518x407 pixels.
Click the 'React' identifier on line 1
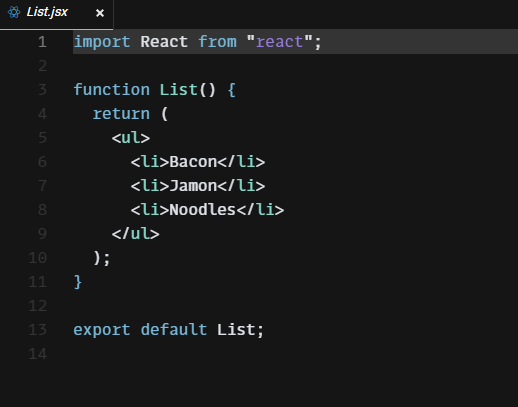pyautogui.click(x=164, y=42)
